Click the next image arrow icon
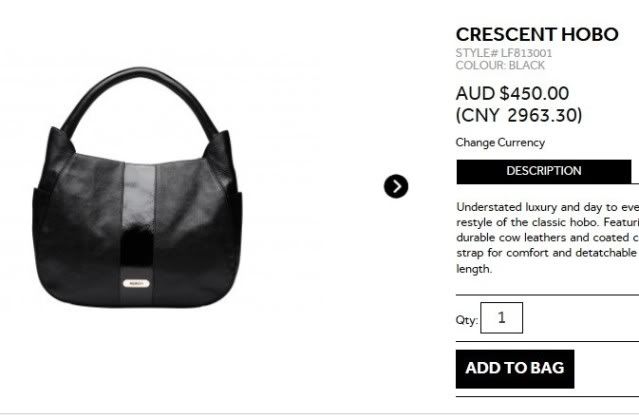Screen dimensions: 639x419 click(396, 186)
